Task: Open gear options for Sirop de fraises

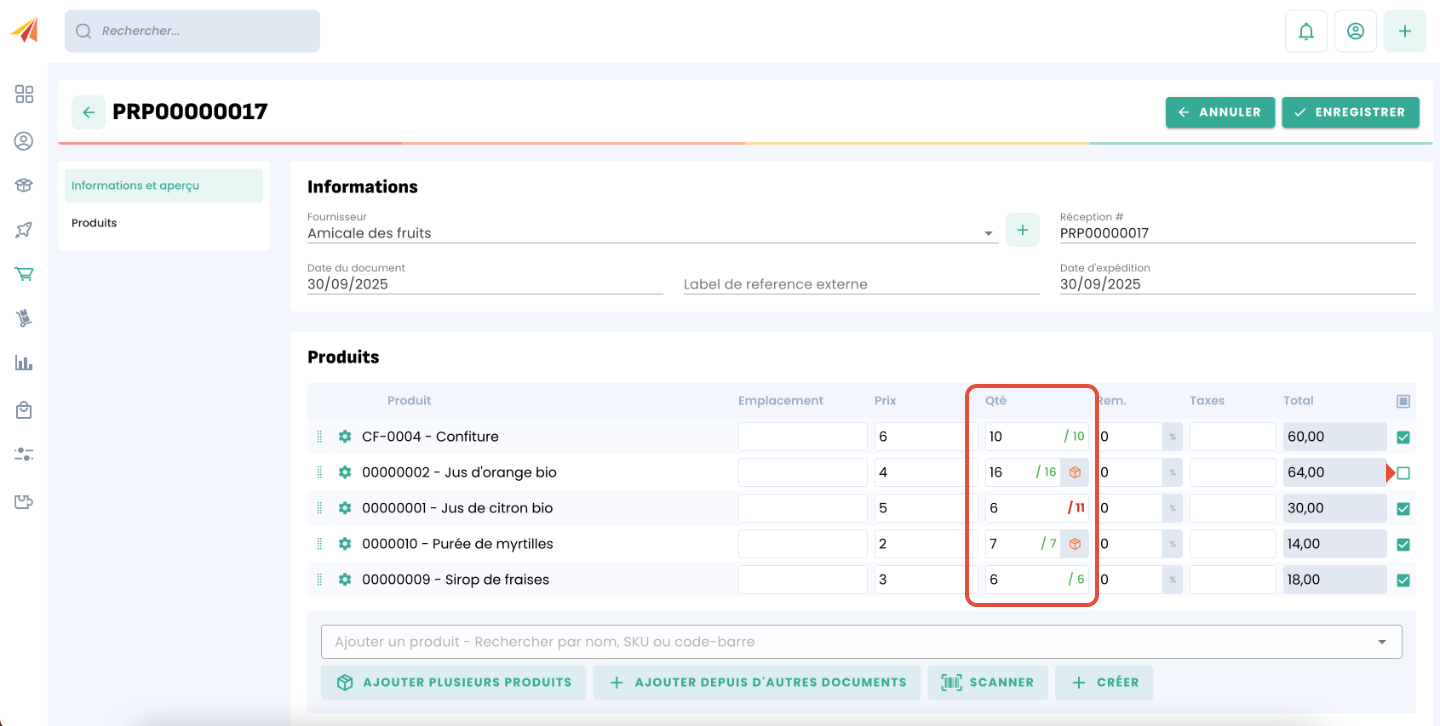Action: click(345, 579)
